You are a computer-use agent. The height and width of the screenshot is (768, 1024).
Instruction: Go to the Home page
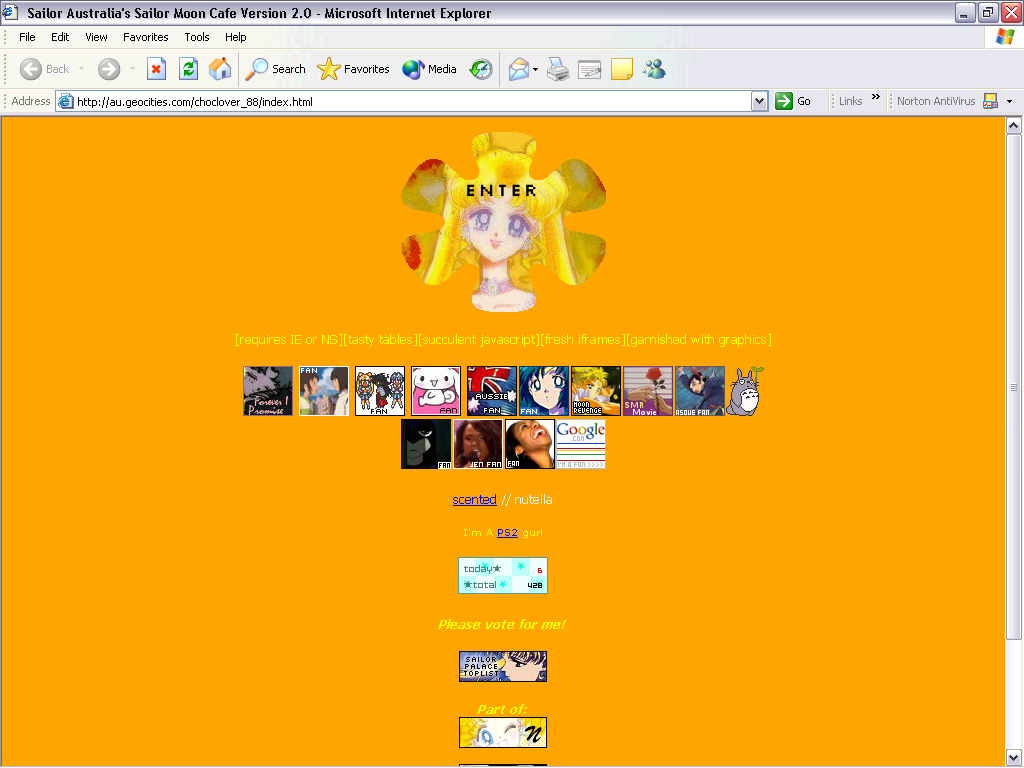click(x=220, y=69)
